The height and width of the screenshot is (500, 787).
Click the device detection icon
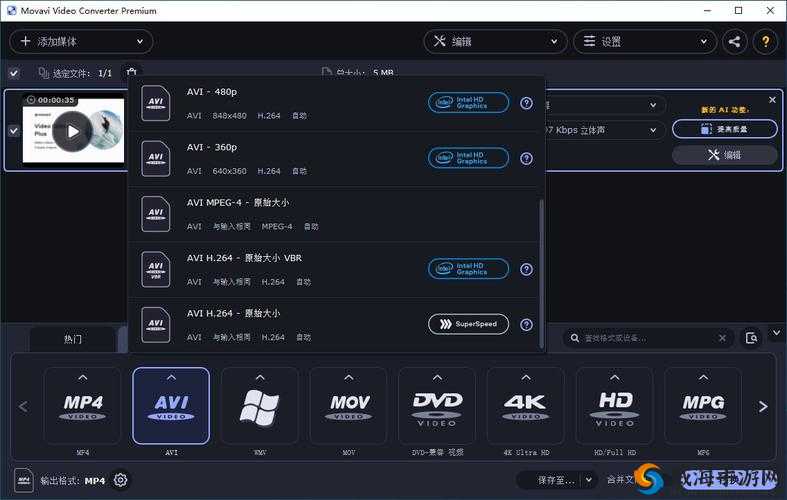(751, 338)
